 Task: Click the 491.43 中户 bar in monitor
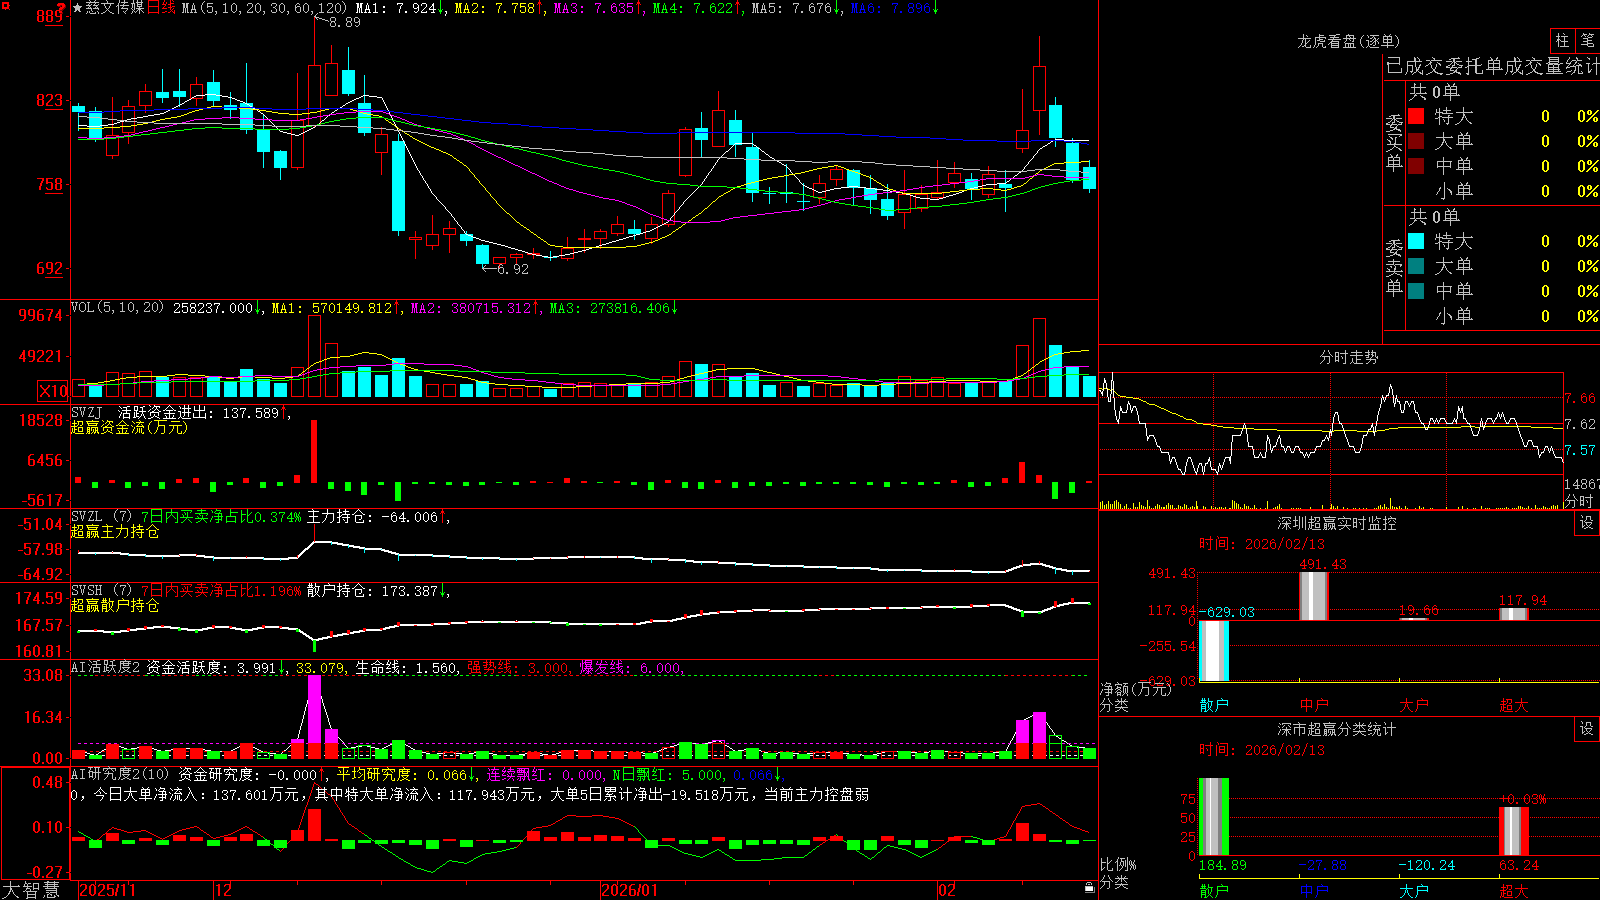point(1314,596)
